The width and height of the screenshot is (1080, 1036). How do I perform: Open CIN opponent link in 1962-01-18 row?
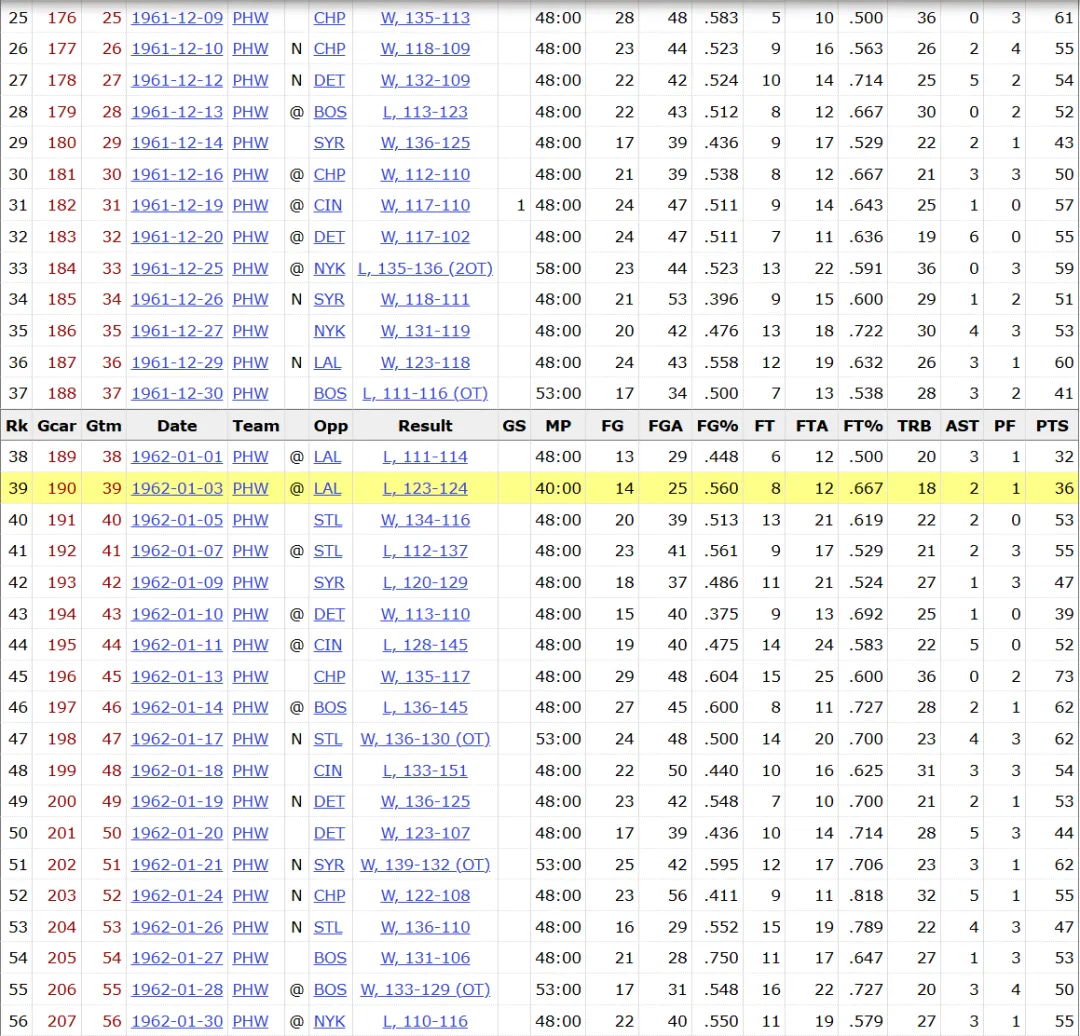point(327,771)
